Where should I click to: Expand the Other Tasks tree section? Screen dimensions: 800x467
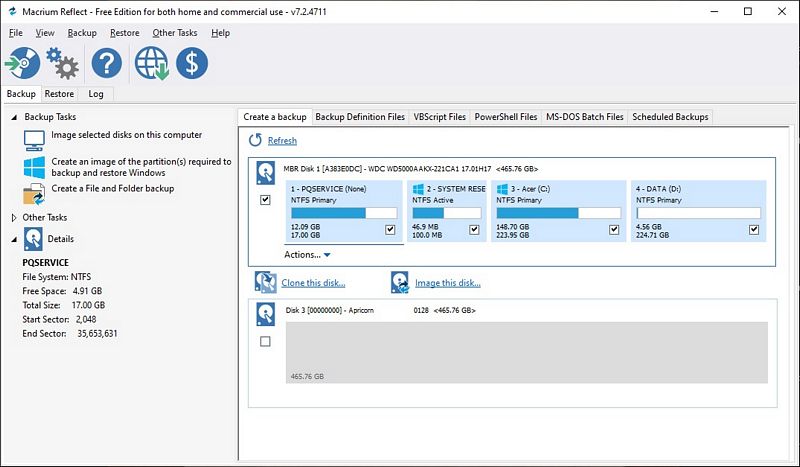point(14,217)
